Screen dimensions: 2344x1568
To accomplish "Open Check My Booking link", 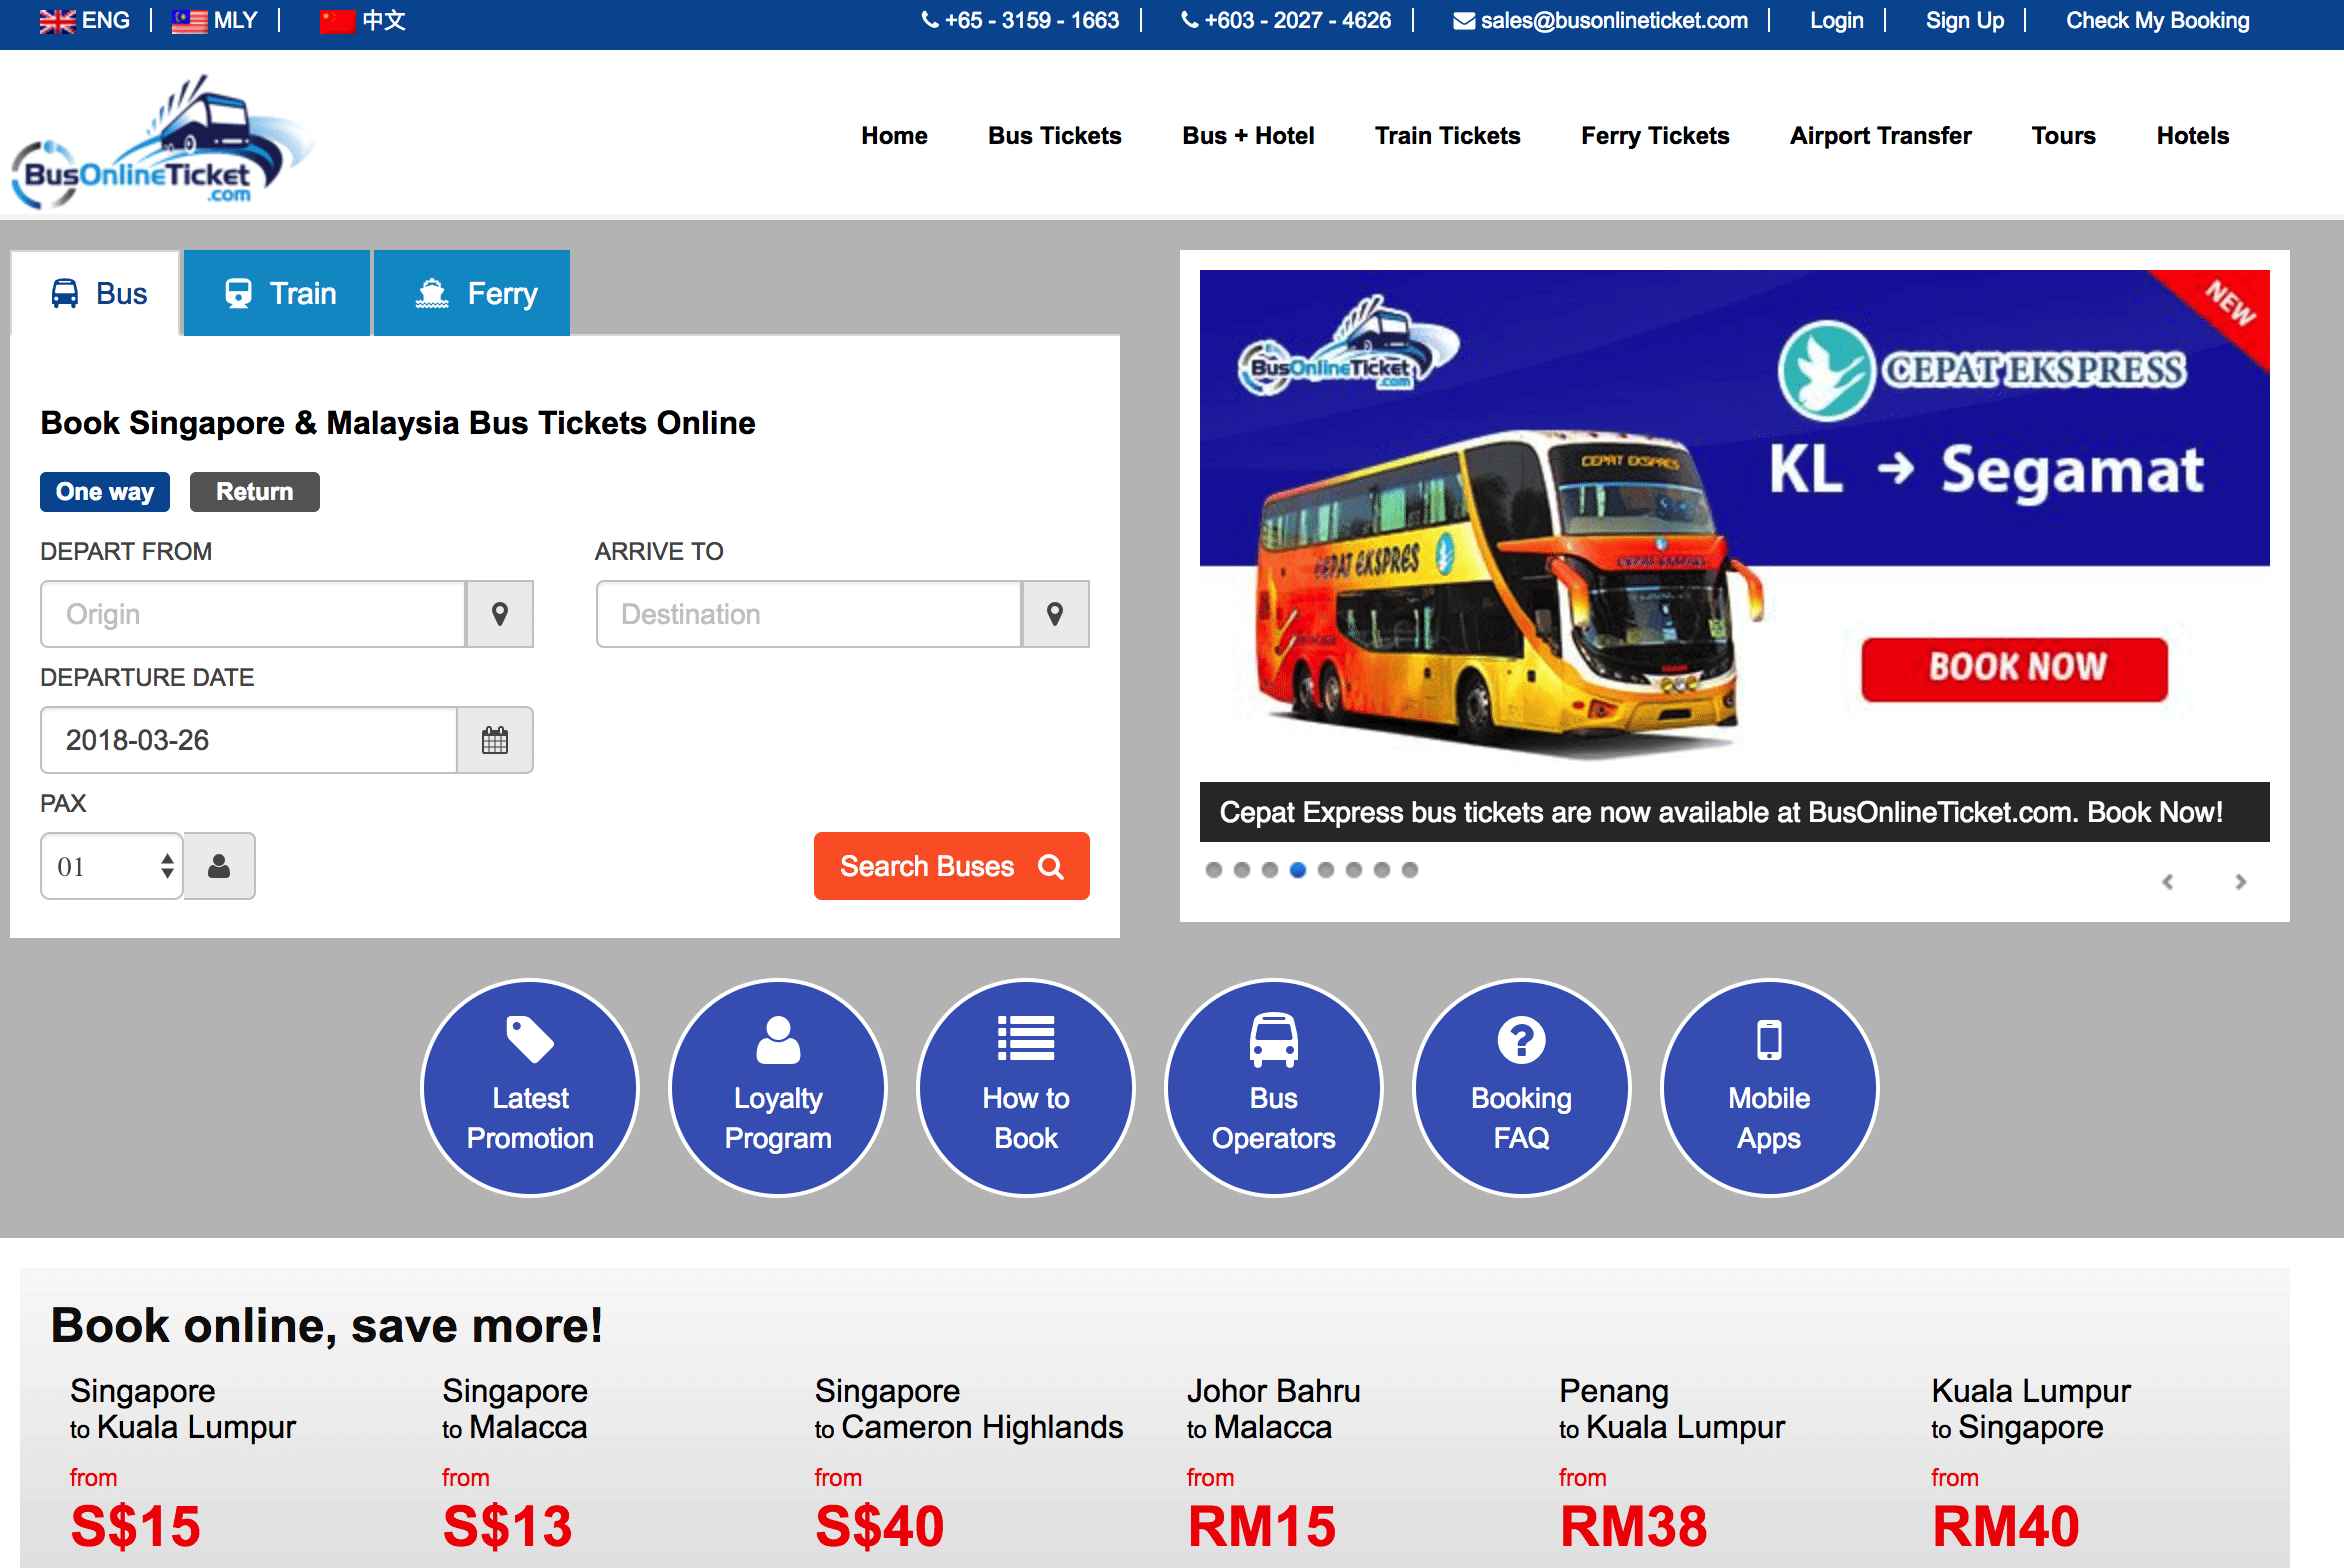I will [2157, 20].
